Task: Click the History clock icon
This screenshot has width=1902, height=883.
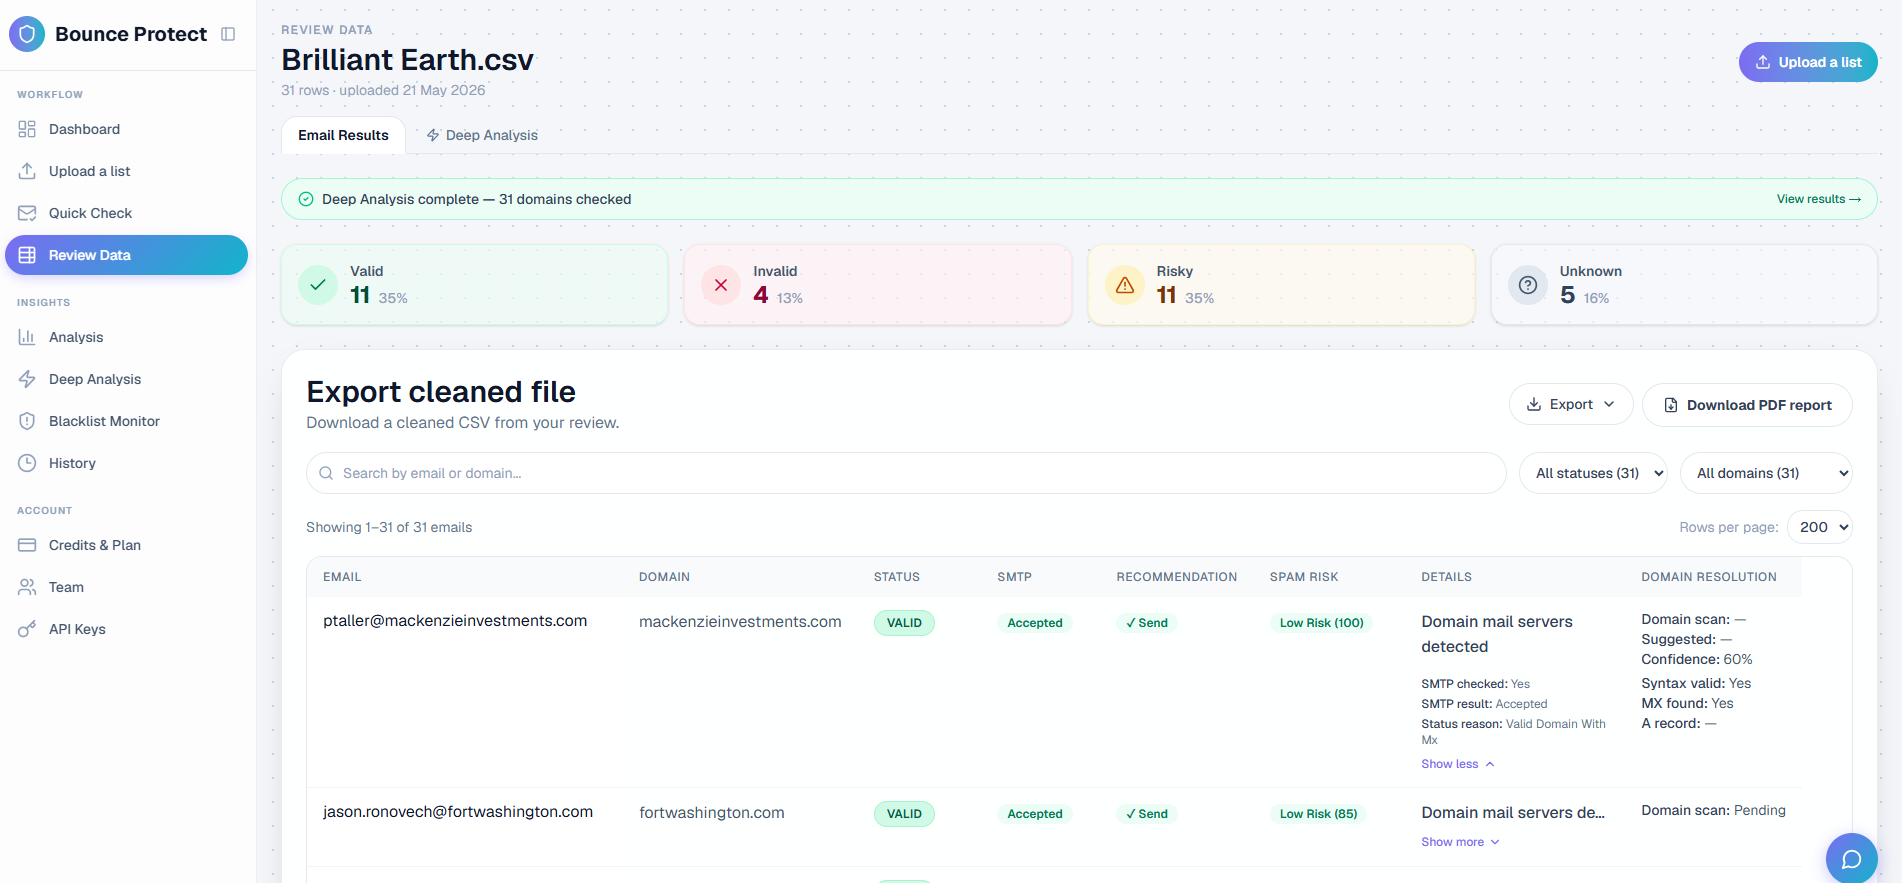Action: point(27,463)
